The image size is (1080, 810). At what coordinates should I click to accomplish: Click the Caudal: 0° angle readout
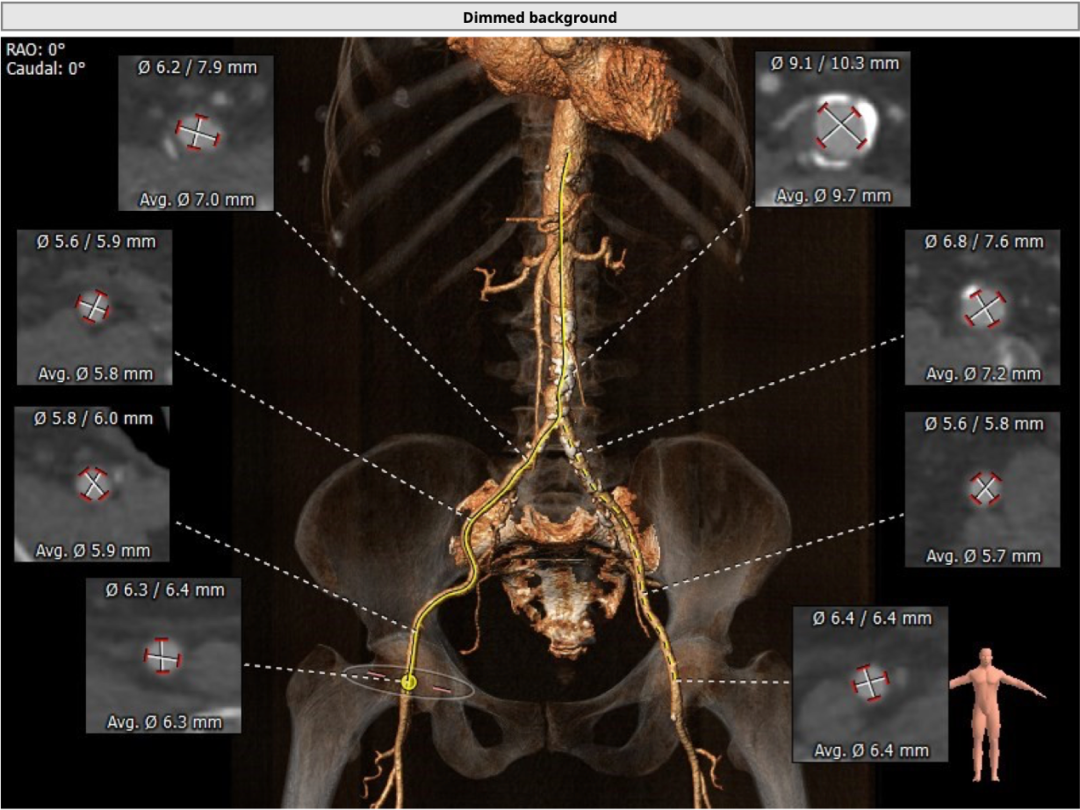45,68
